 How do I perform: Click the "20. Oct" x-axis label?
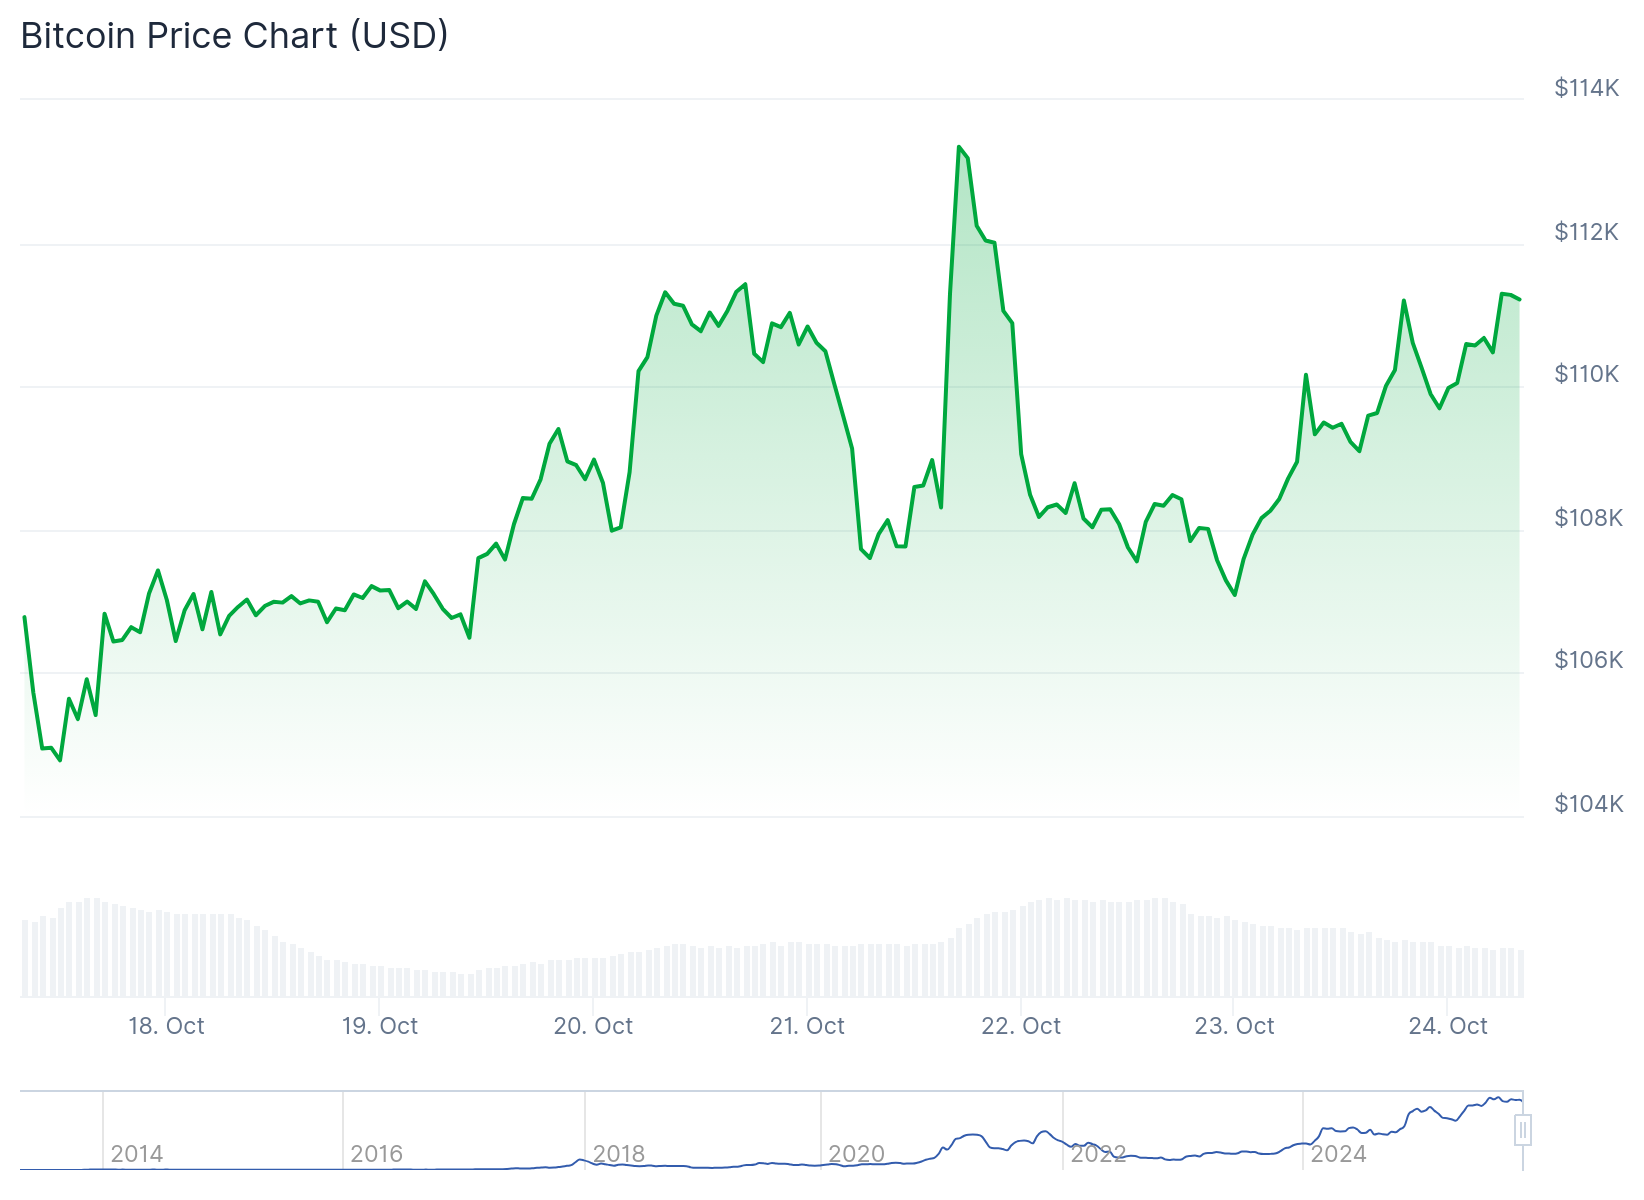pyautogui.click(x=593, y=1026)
